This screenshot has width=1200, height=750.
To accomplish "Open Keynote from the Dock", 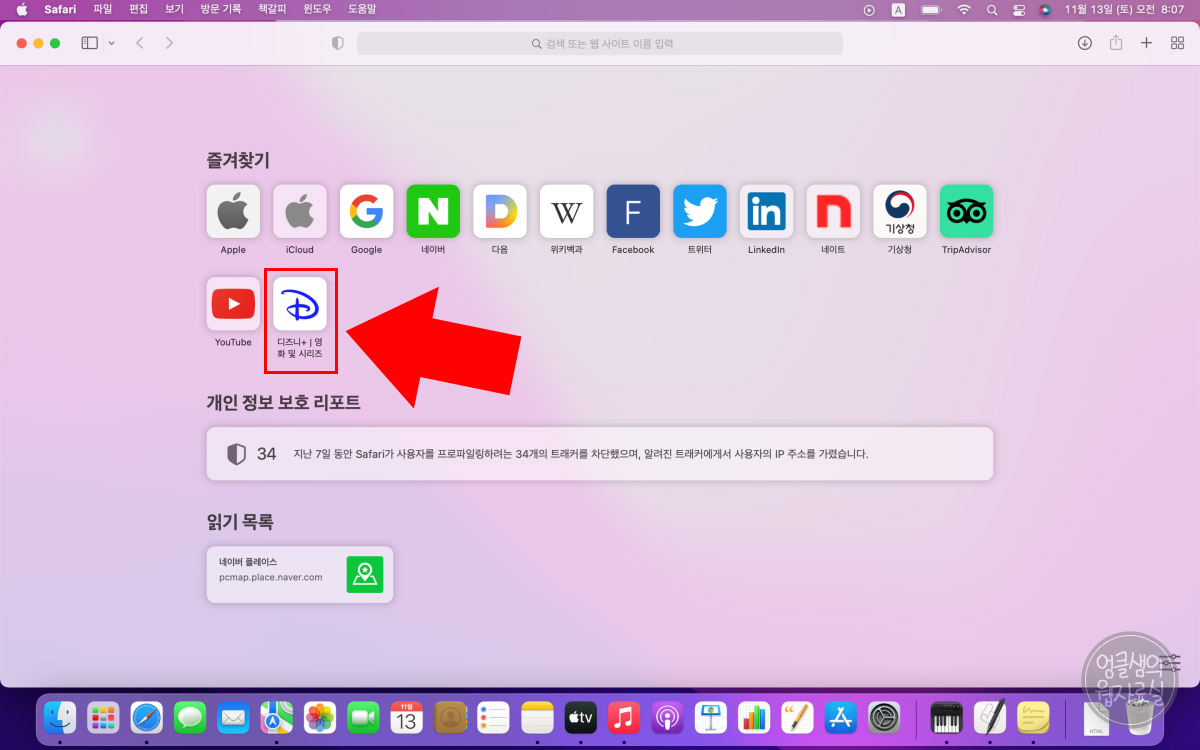I will click(x=710, y=717).
